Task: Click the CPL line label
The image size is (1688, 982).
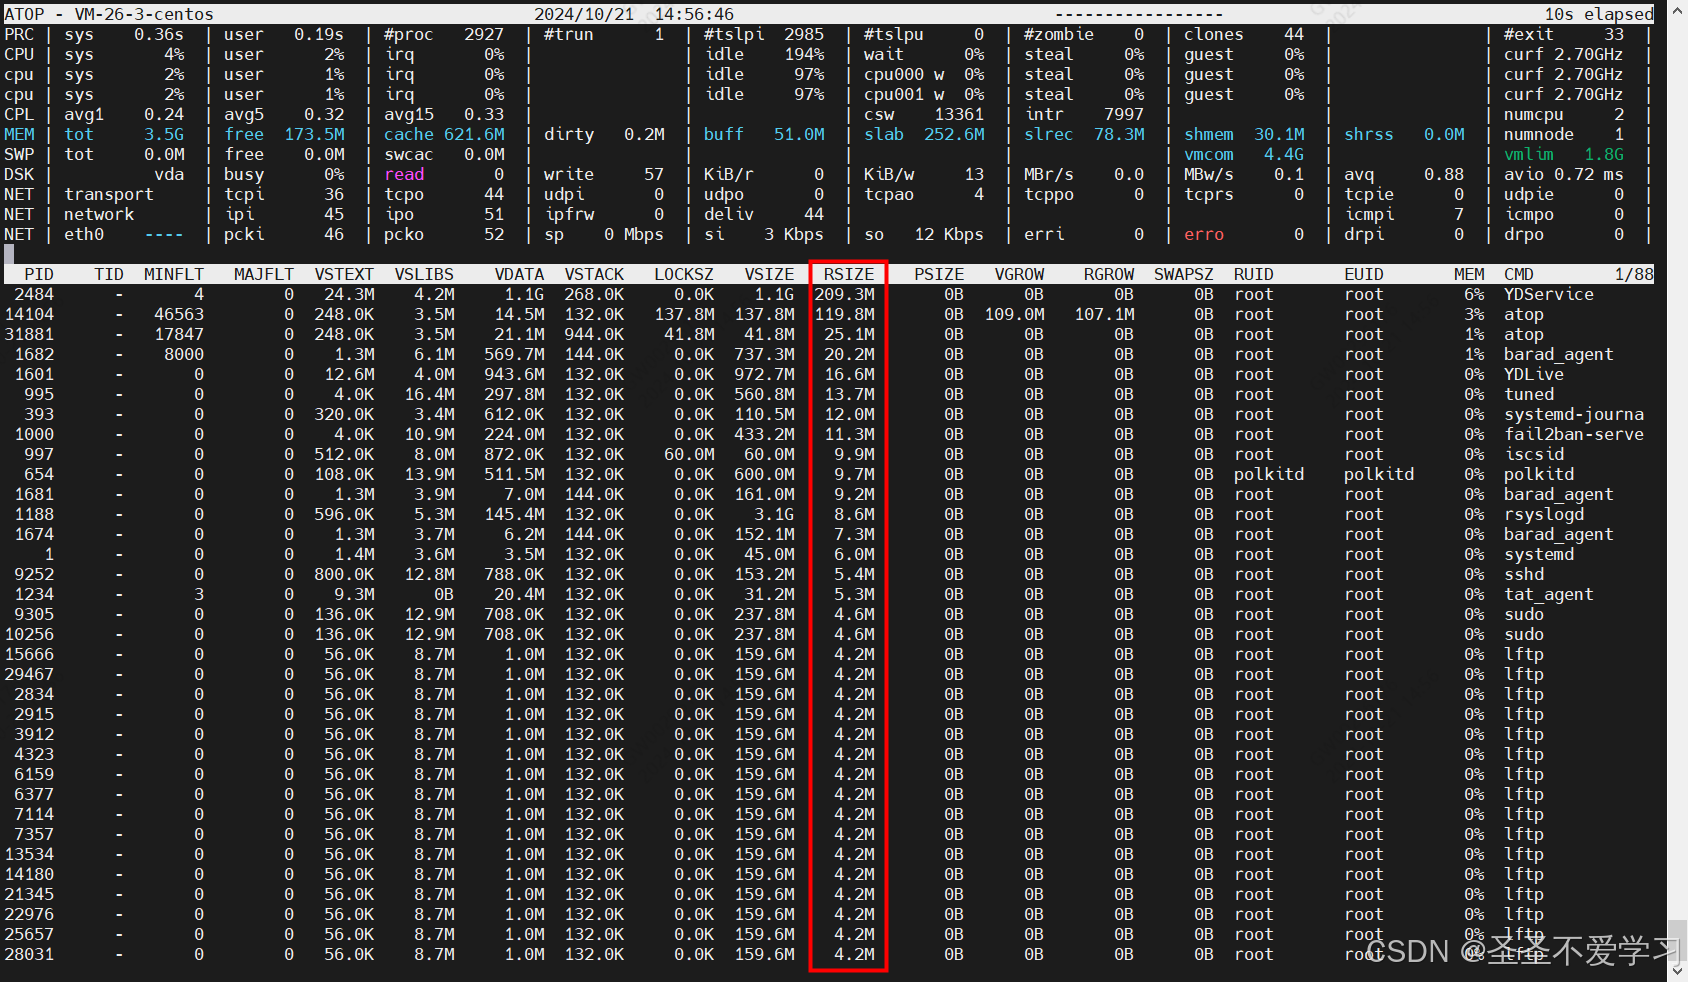Action: [x=19, y=114]
